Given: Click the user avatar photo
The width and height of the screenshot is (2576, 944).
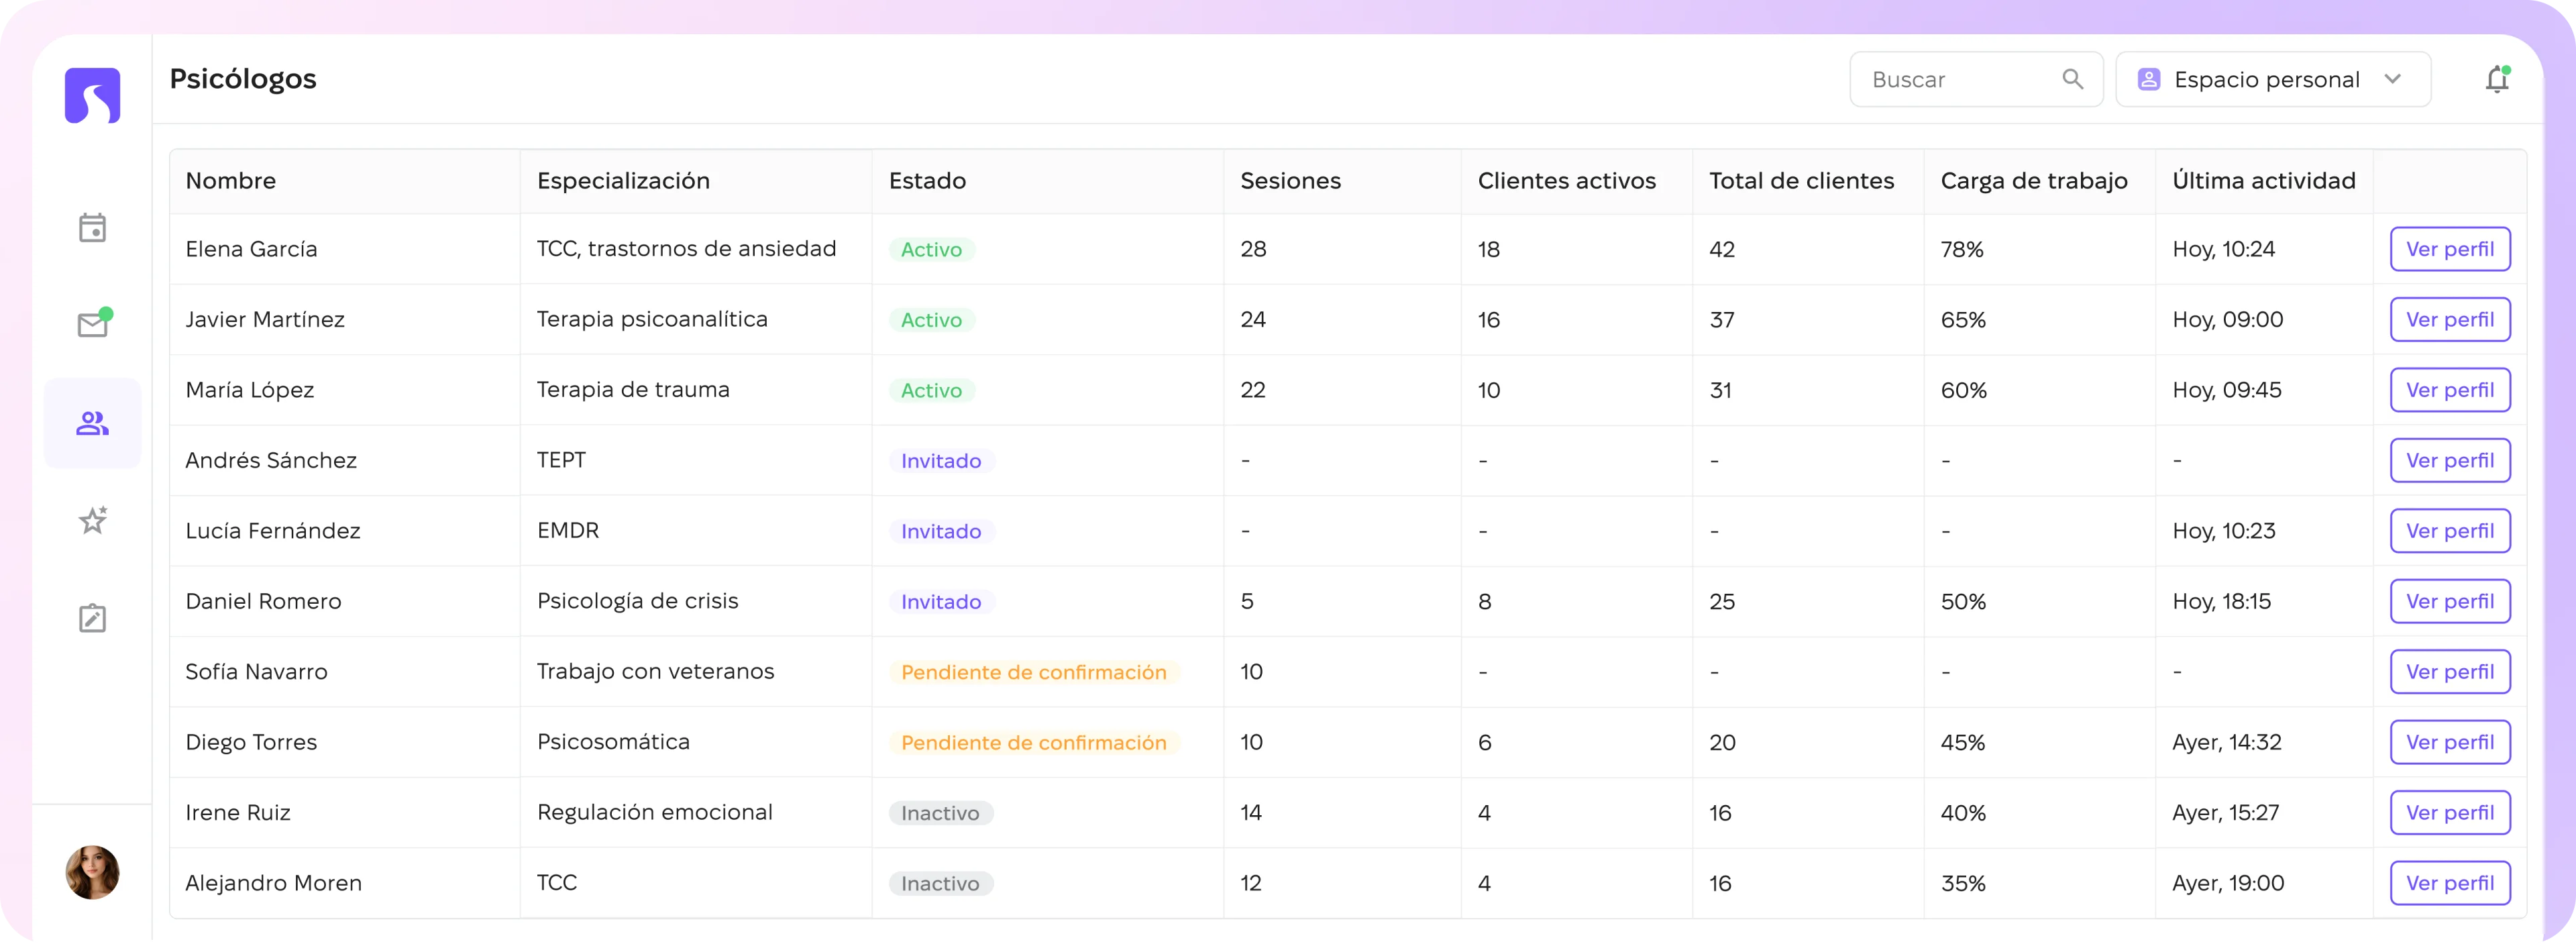Looking at the screenshot, I should click(x=92, y=872).
